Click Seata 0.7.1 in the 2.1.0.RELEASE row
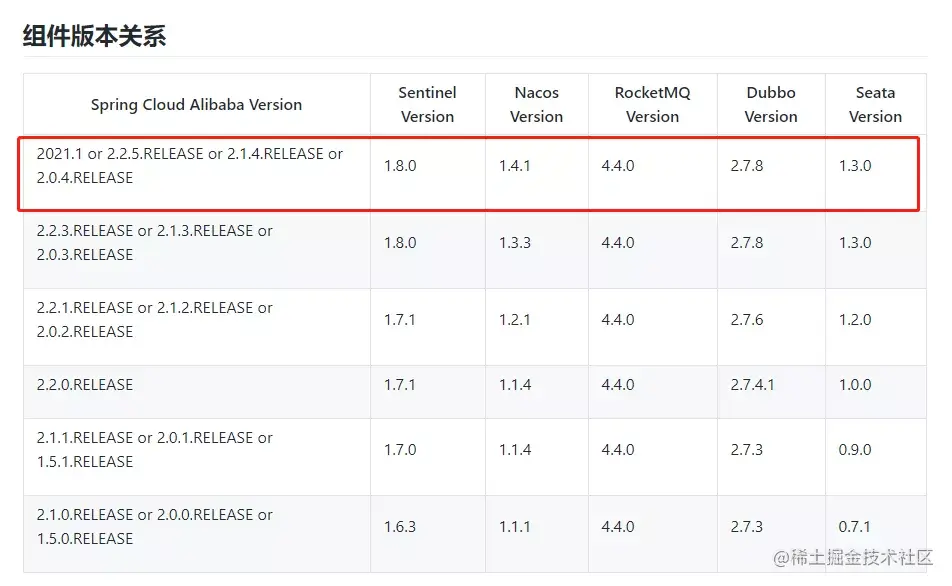The width and height of the screenshot is (952, 586). point(854,527)
